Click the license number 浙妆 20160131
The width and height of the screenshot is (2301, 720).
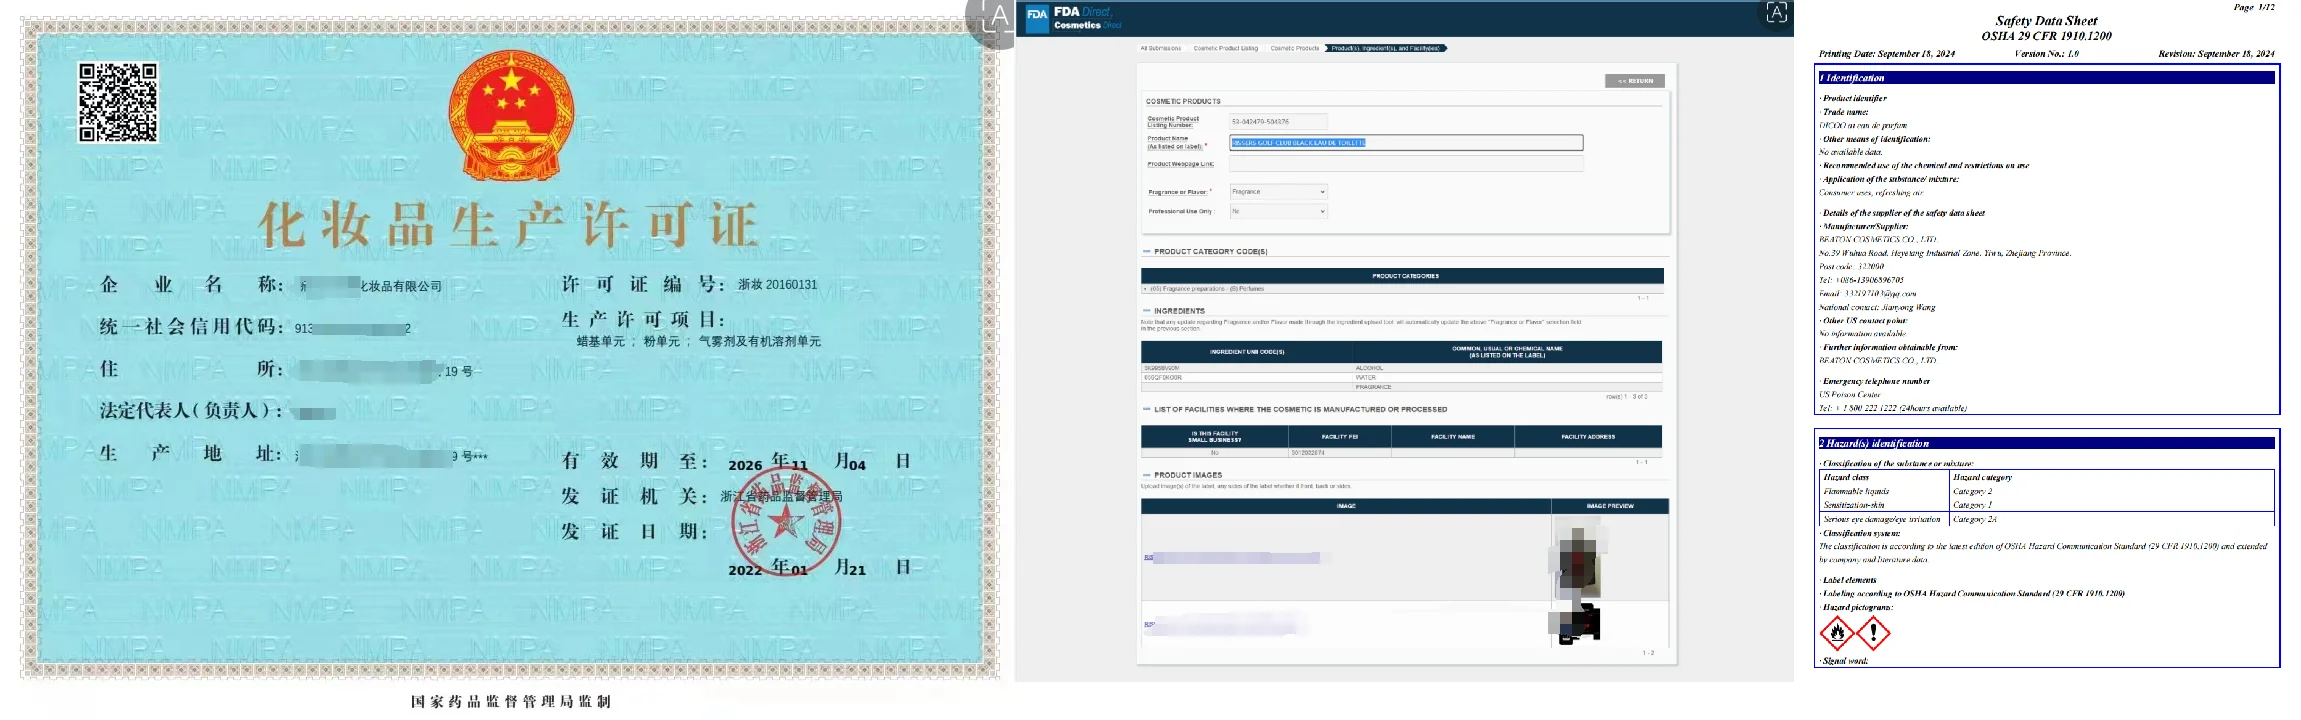(x=777, y=285)
